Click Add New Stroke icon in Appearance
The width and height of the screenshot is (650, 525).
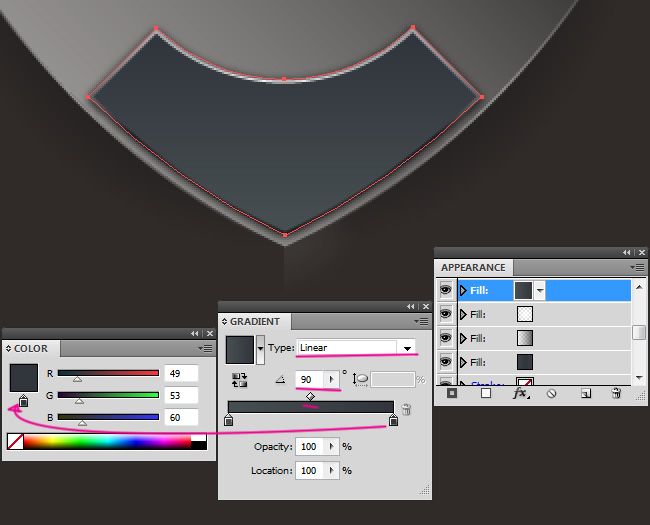click(452, 394)
